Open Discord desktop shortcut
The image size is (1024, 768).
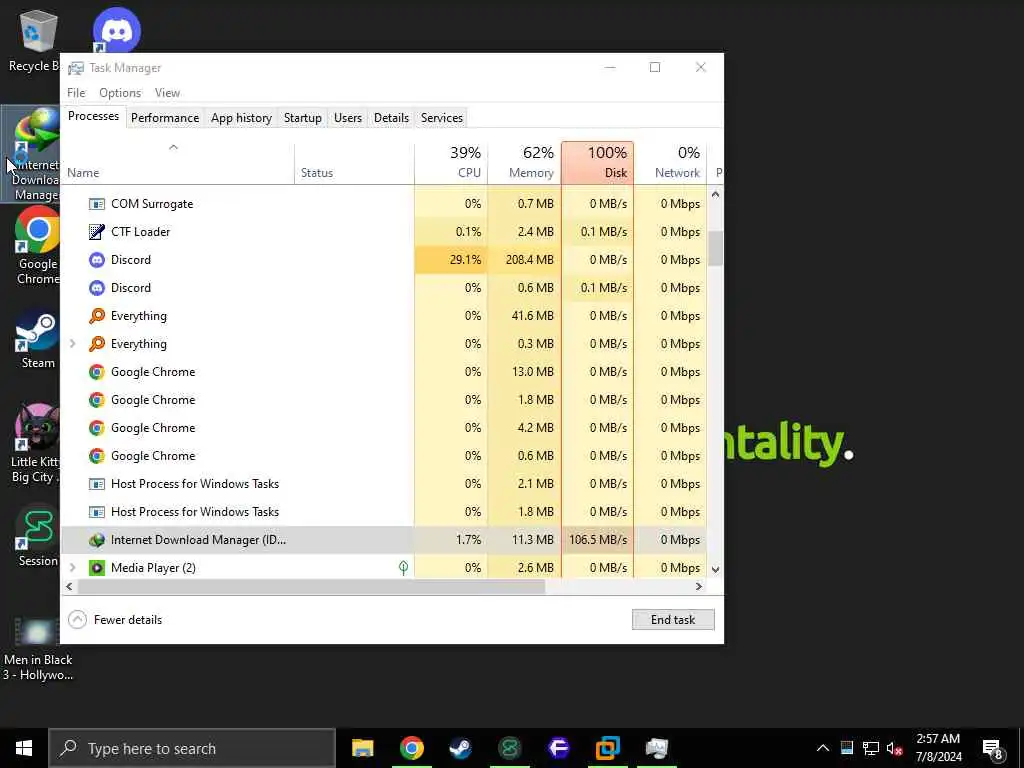(x=116, y=30)
